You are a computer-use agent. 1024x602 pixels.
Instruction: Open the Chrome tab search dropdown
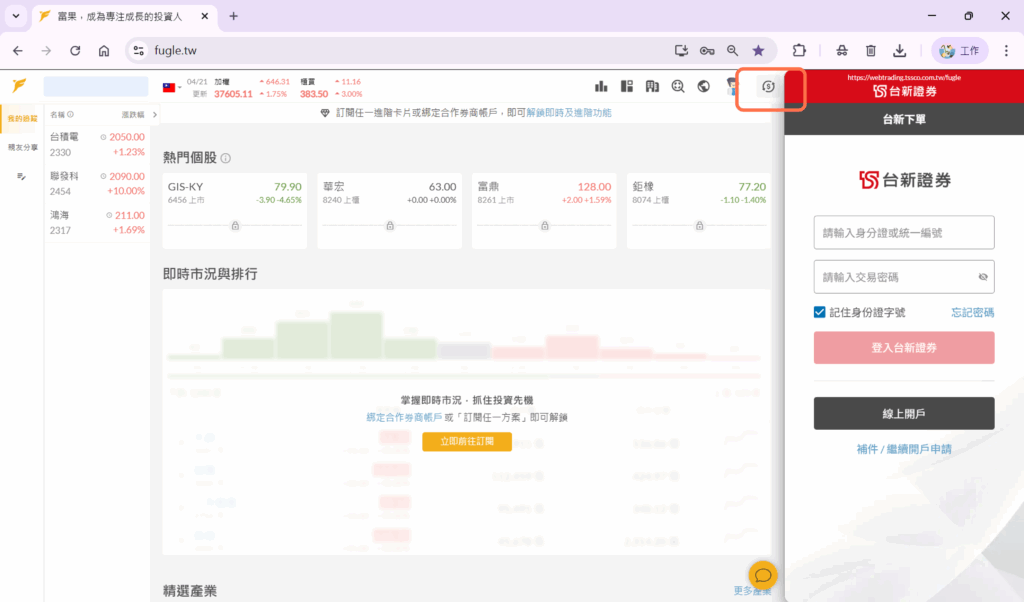(x=16, y=16)
